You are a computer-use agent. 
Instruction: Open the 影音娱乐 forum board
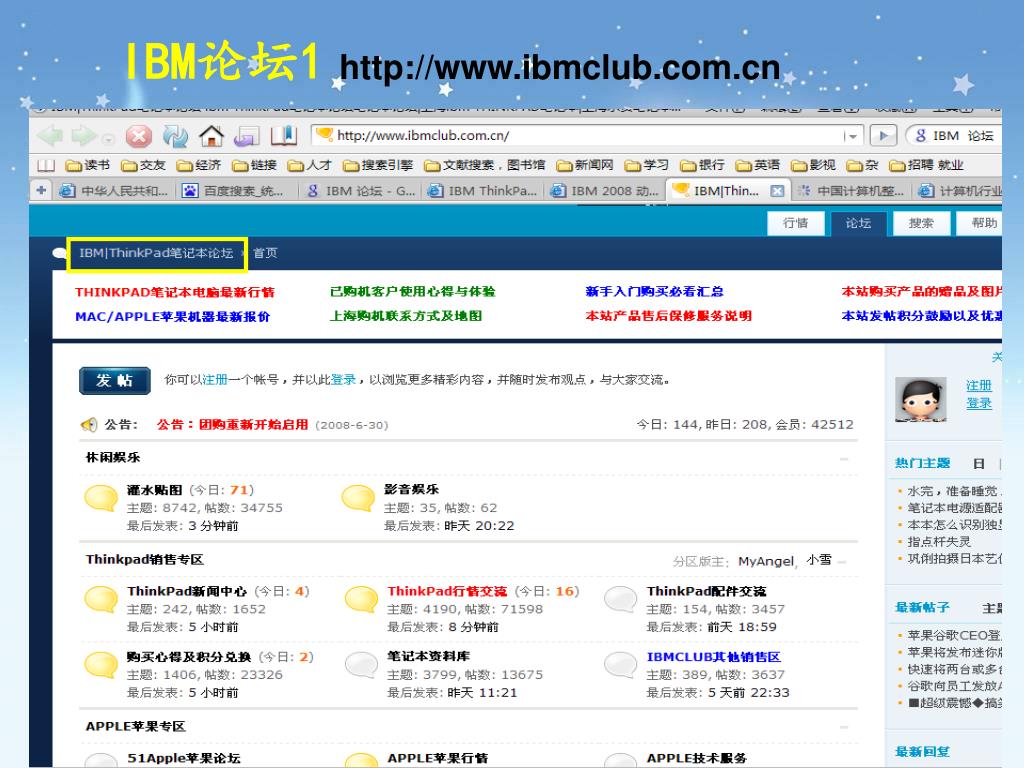pyautogui.click(x=411, y=489)
